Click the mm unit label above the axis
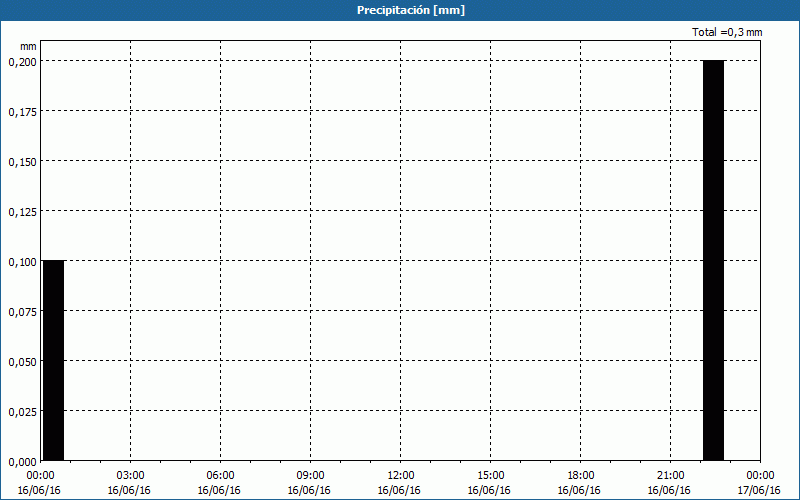The image size is (800, 500). pyautogui.click(x=28, y=46)
